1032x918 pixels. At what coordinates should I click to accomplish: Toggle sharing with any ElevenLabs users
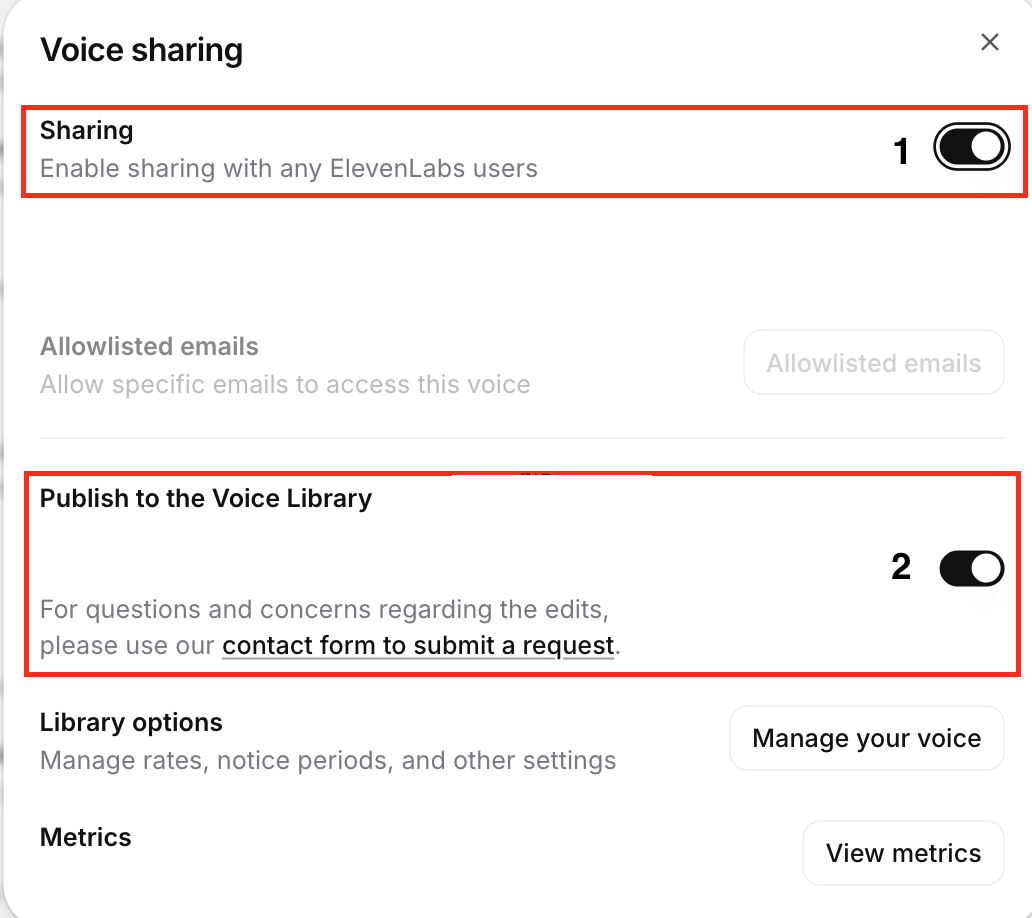coord(971,146)
